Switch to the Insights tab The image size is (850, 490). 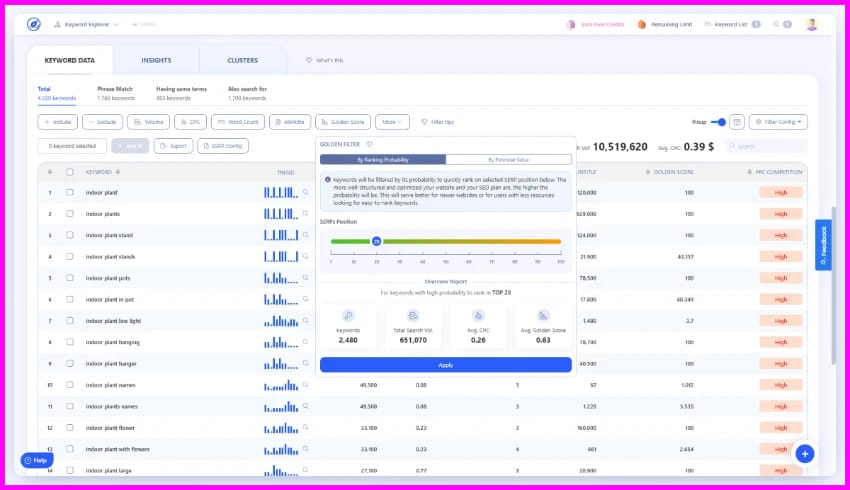pos(156,60)
